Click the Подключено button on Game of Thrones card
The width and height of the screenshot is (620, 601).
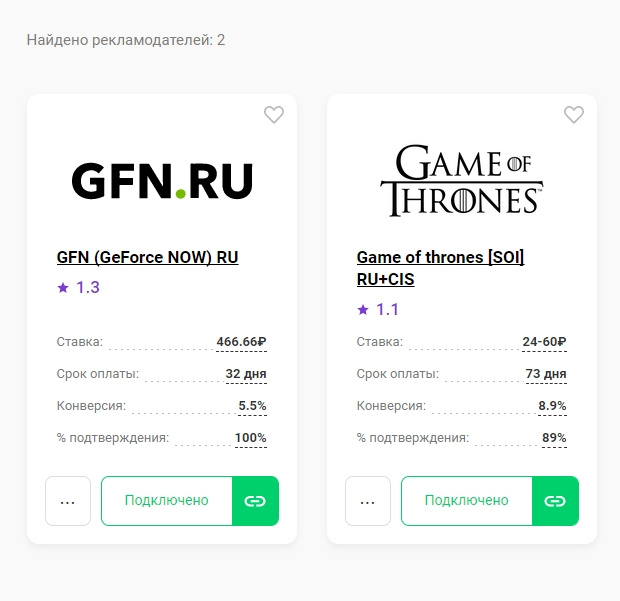(x=467, y=501)
